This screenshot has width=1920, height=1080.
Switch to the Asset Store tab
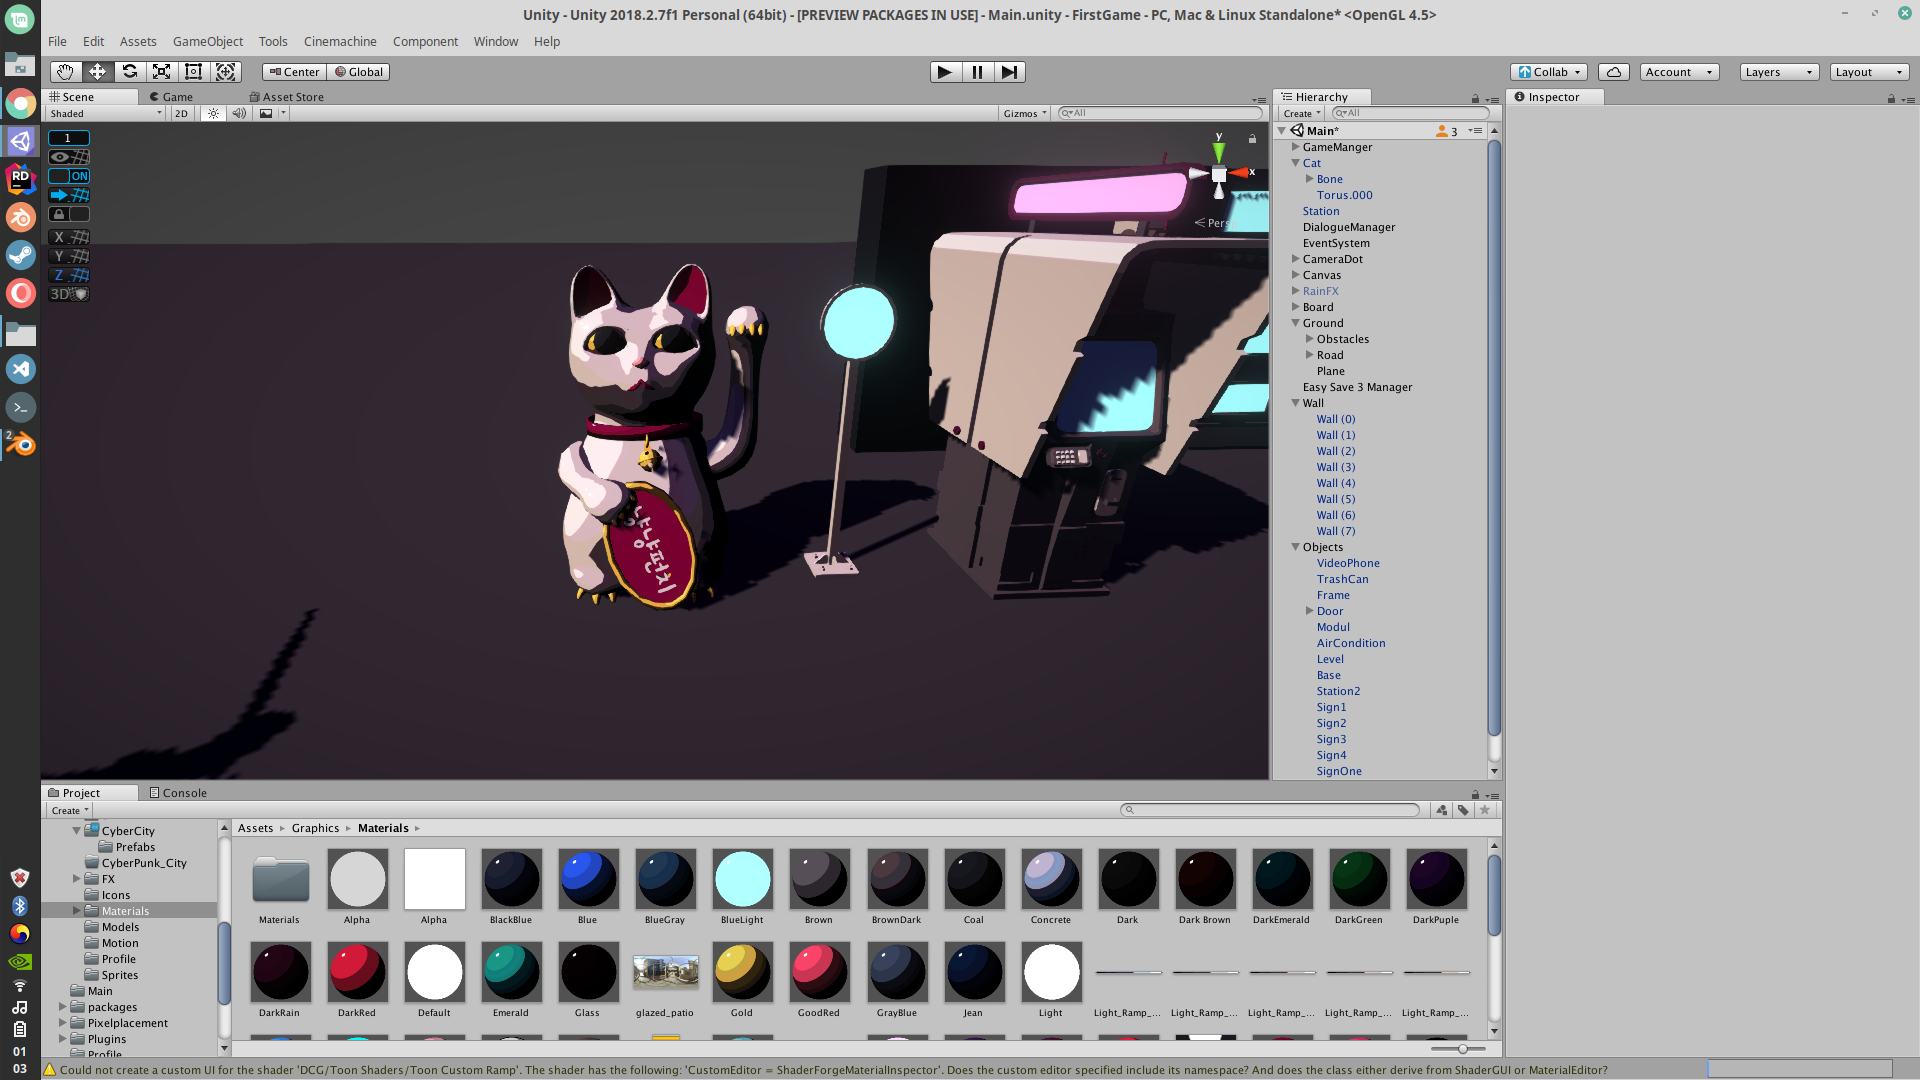point(286,97)
